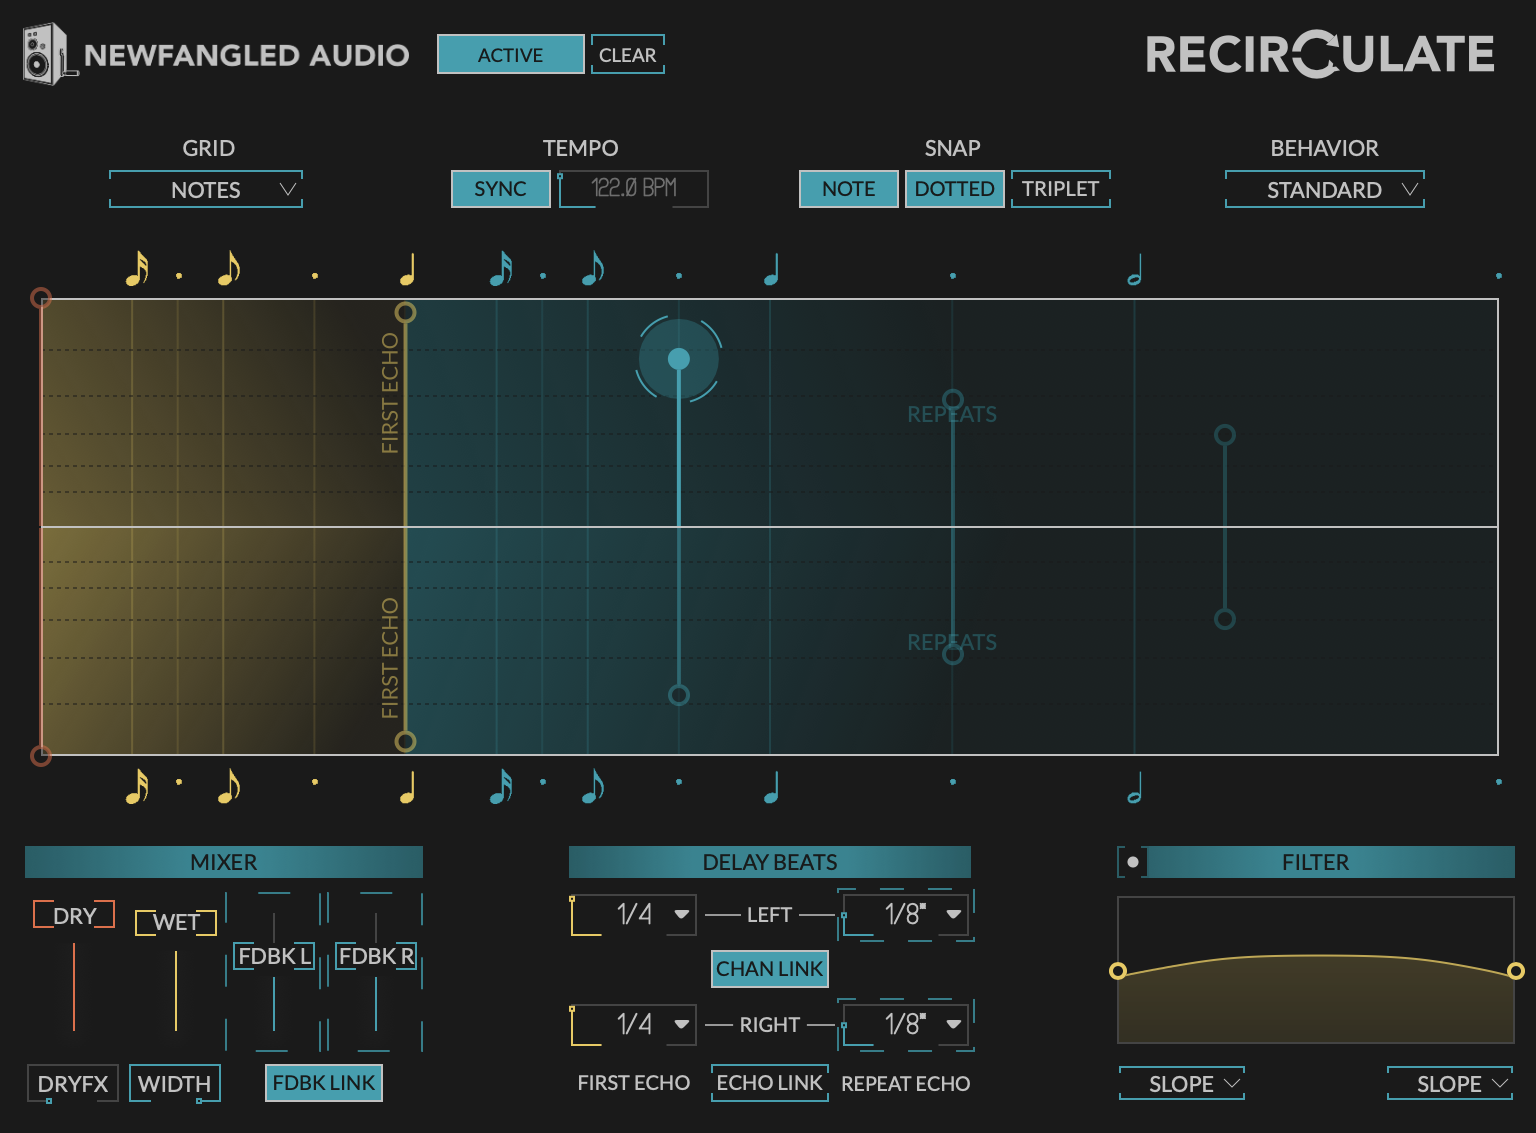
Task: Toggle Snap to Note
Action: 849,189
